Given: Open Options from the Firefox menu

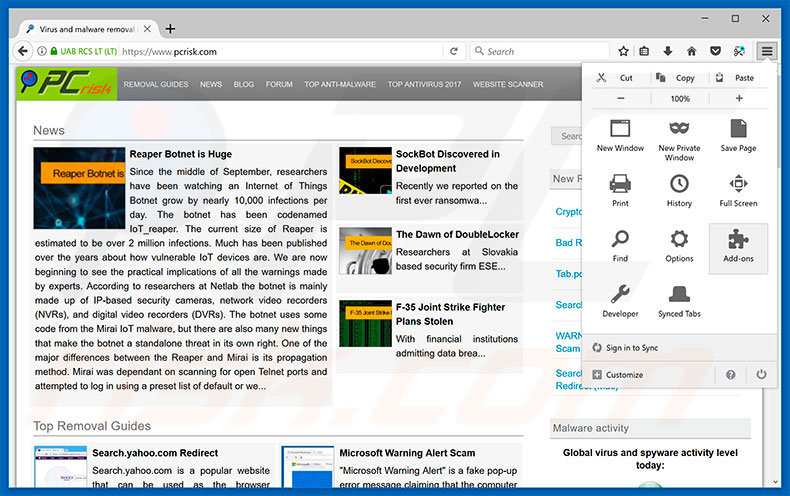Looking at the screenshot, I should tap(679, 247).
